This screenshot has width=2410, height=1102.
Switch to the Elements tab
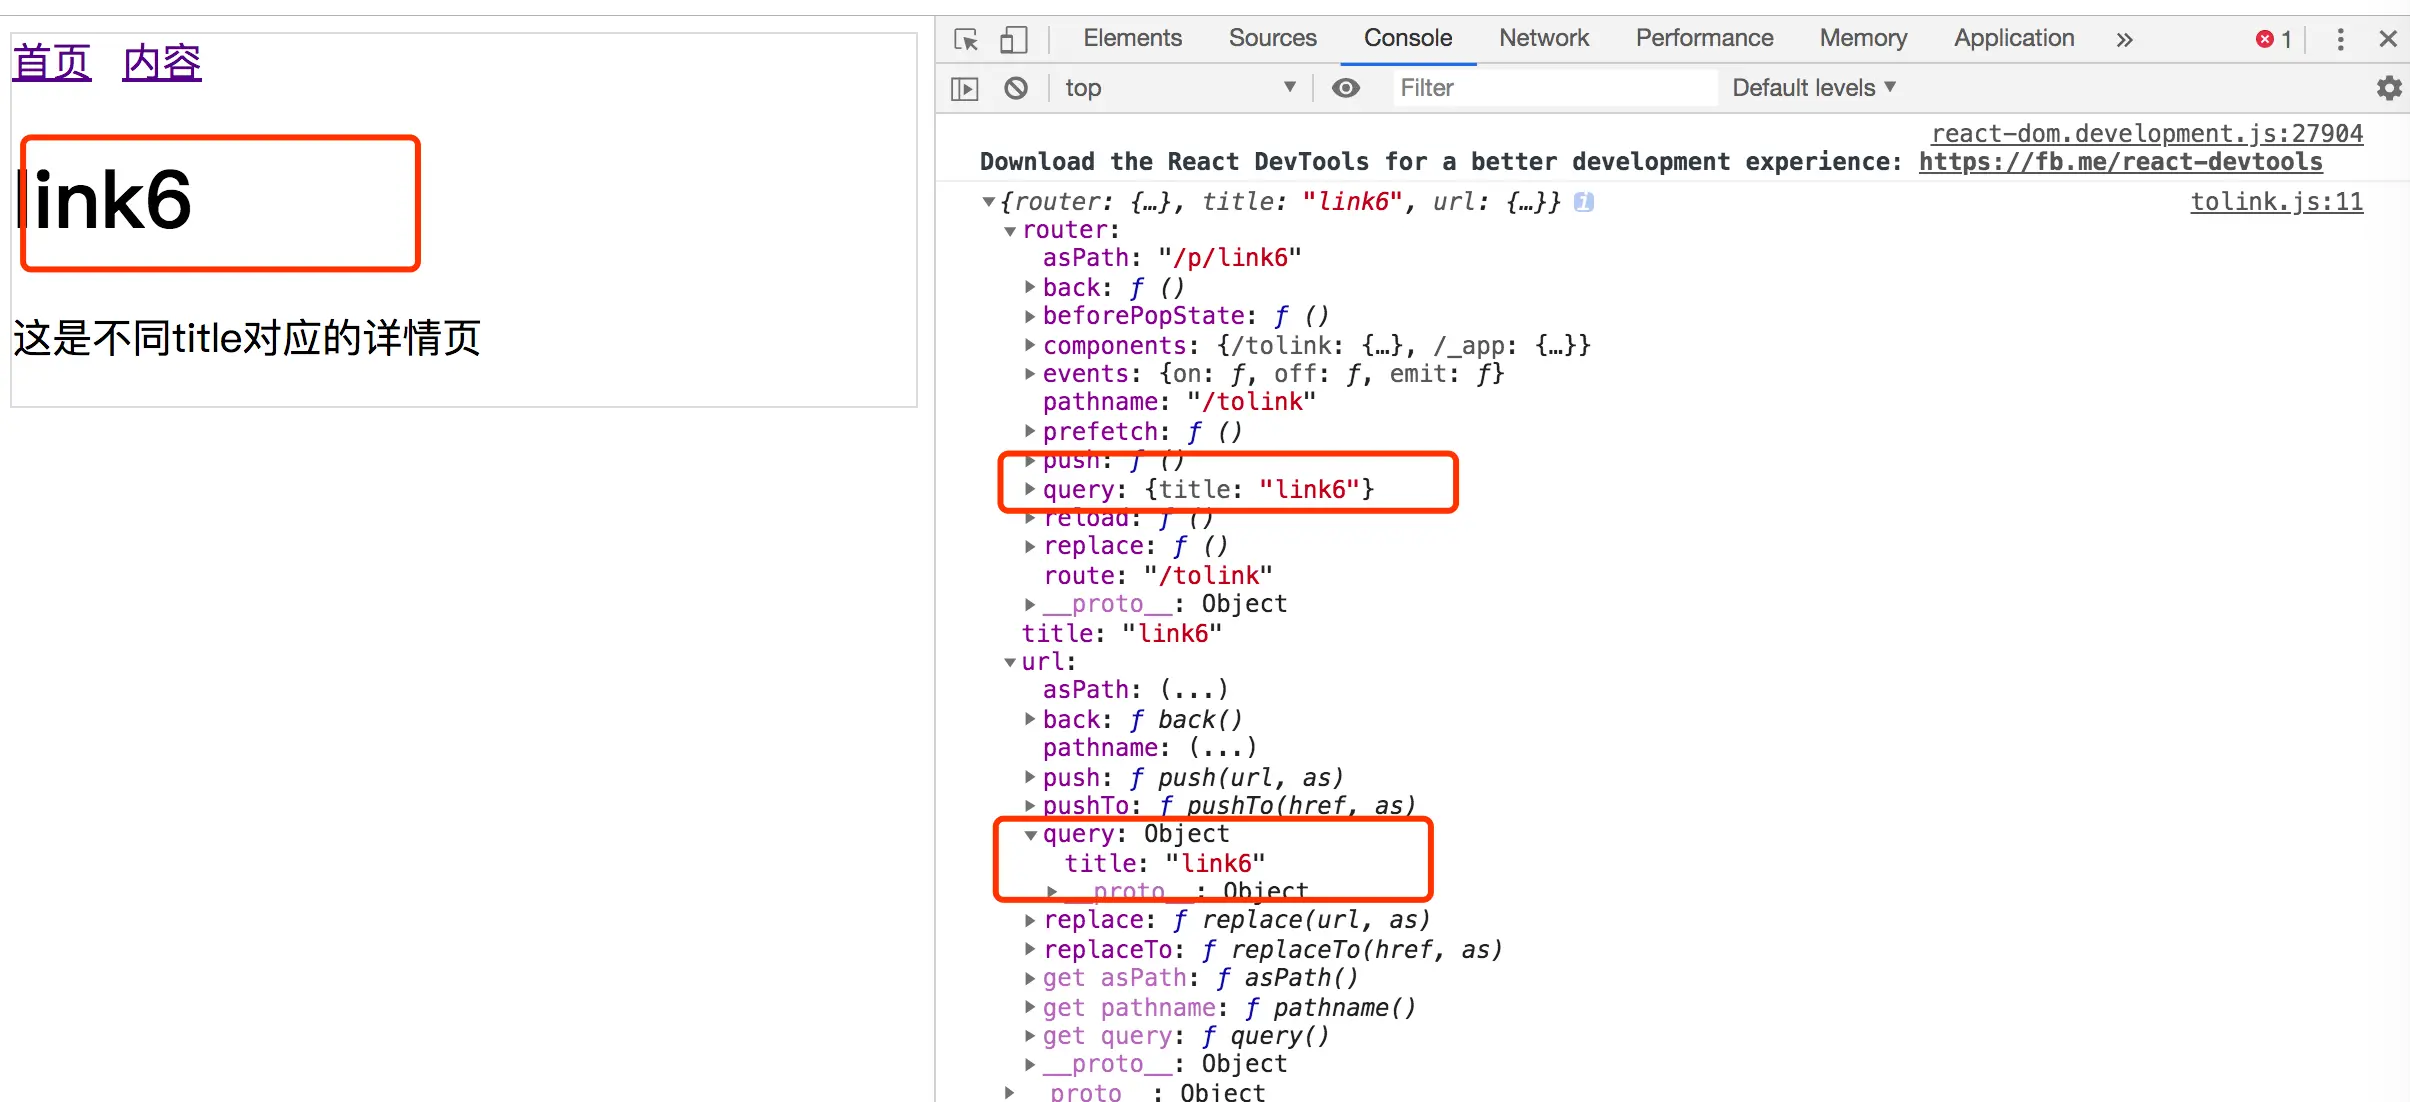coord(1132,38)
